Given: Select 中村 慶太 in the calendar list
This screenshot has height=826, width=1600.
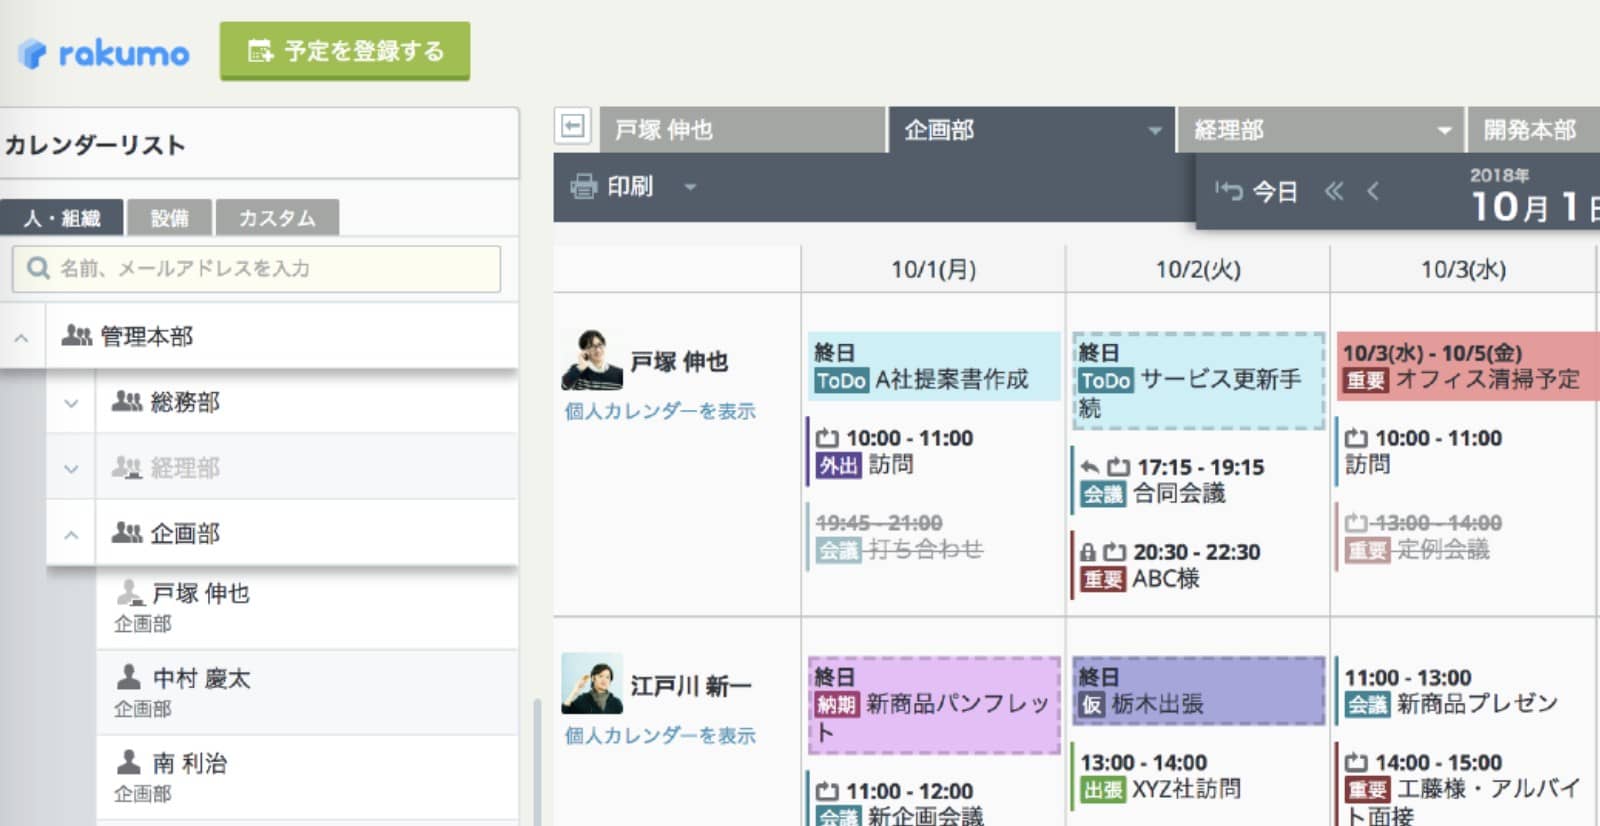Looking at the screenshot, I should [x=307, y=692].
